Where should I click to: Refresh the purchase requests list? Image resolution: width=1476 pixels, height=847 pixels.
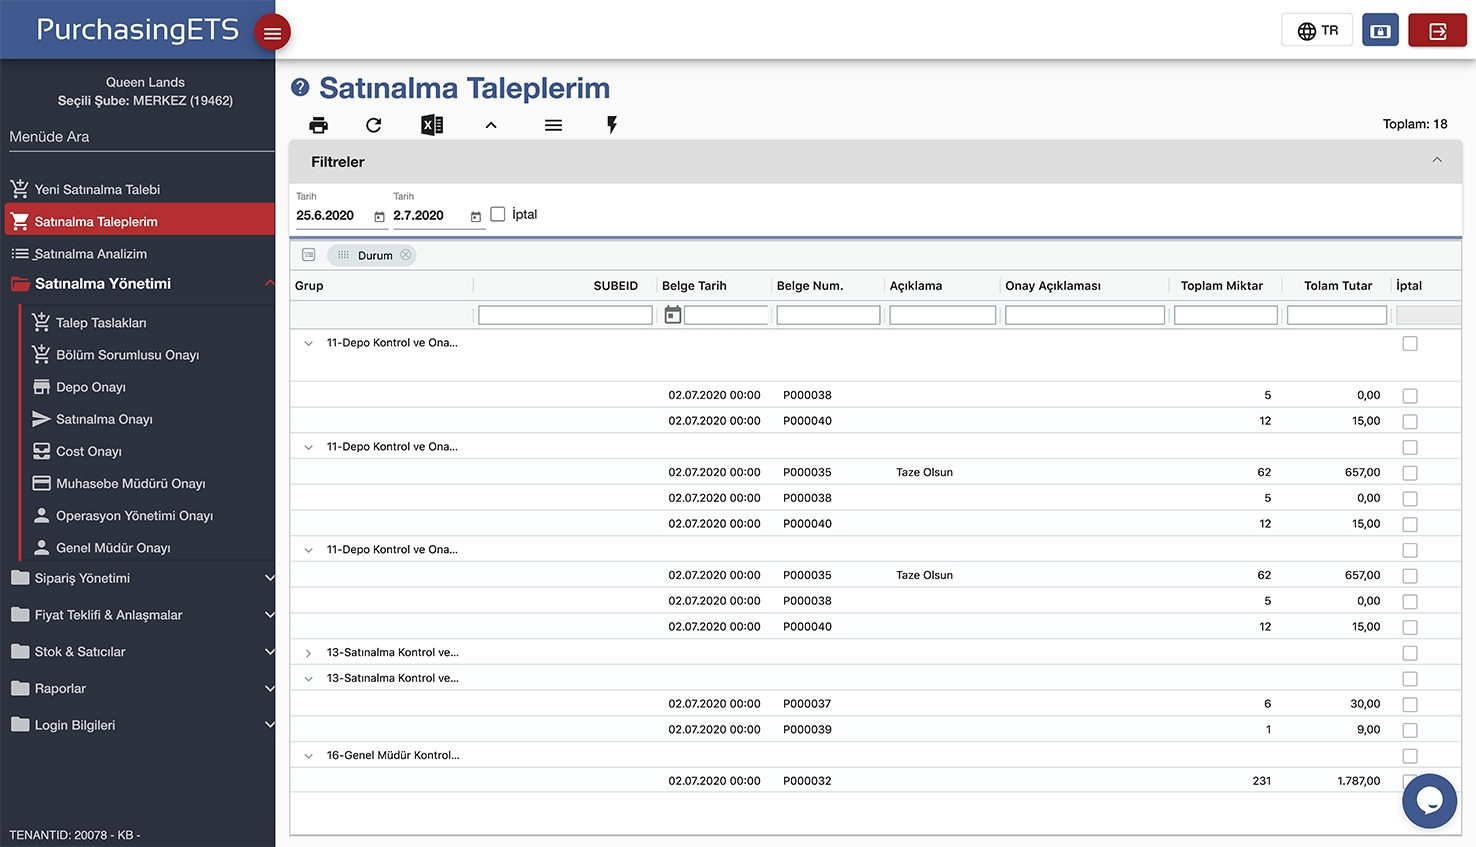(x=374, y=125)
